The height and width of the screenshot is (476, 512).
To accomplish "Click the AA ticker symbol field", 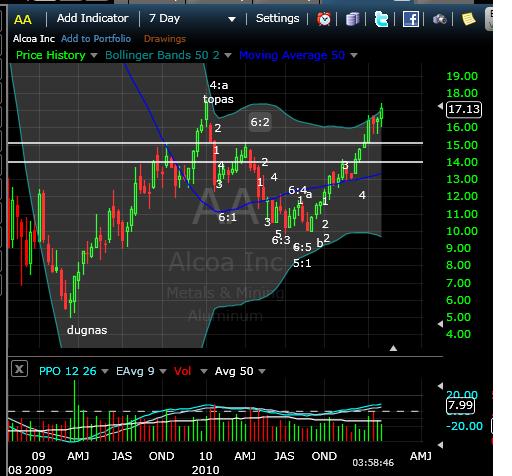I will pos(23,19).
